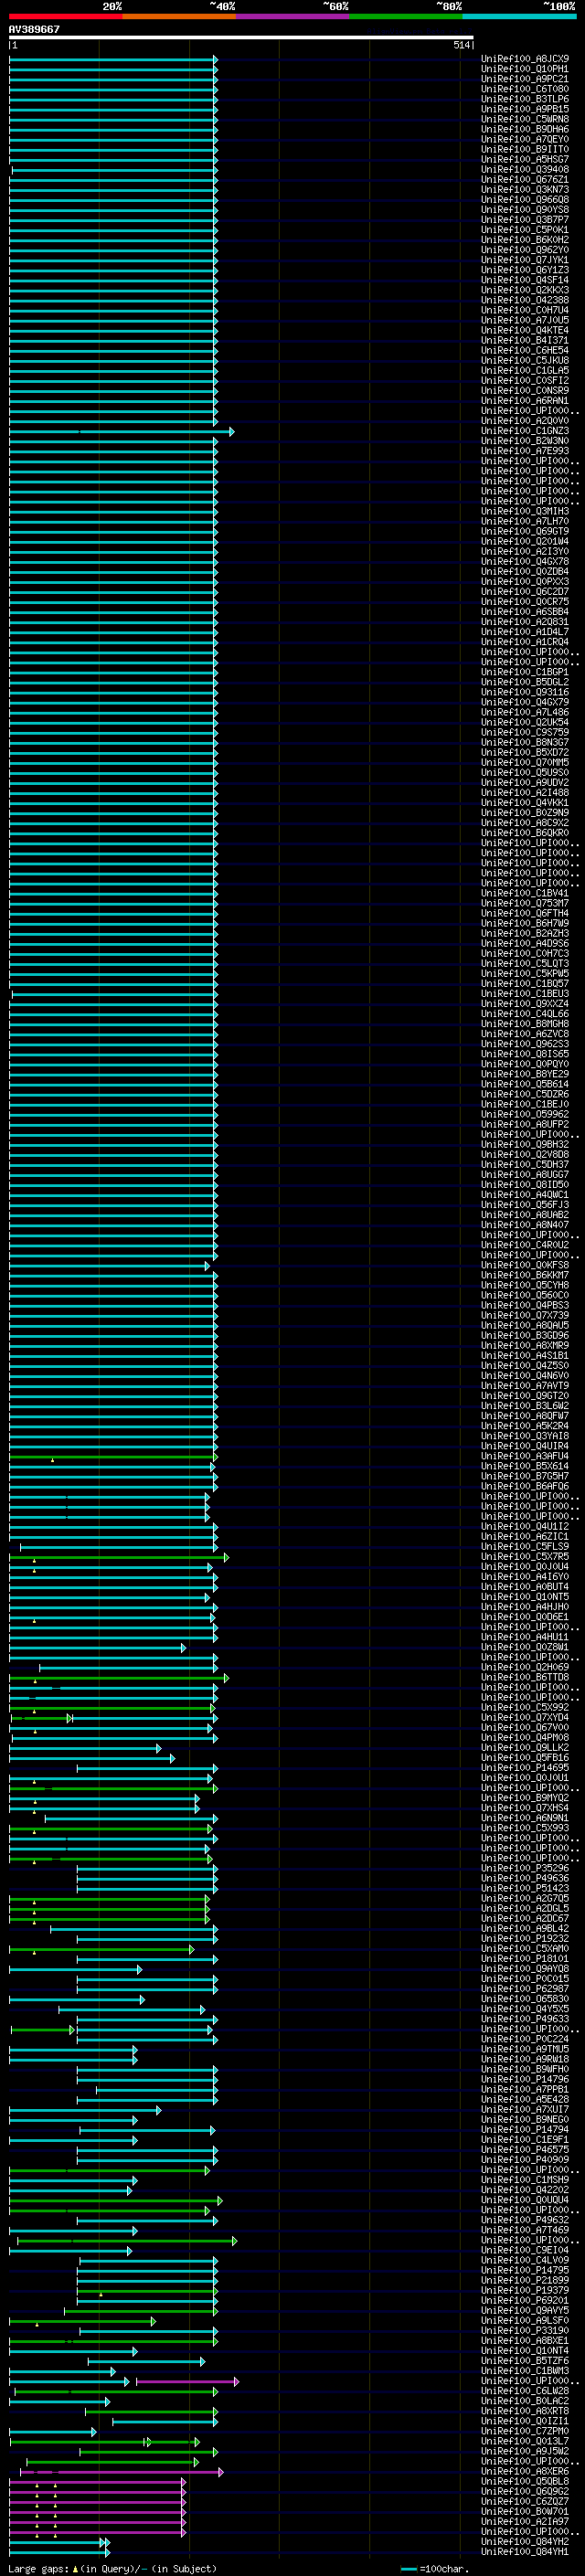585x2576 pixels.
Task: Click the cyan ~100% identity legend segment
Action: pyautogui.click(x=519, y=16)
